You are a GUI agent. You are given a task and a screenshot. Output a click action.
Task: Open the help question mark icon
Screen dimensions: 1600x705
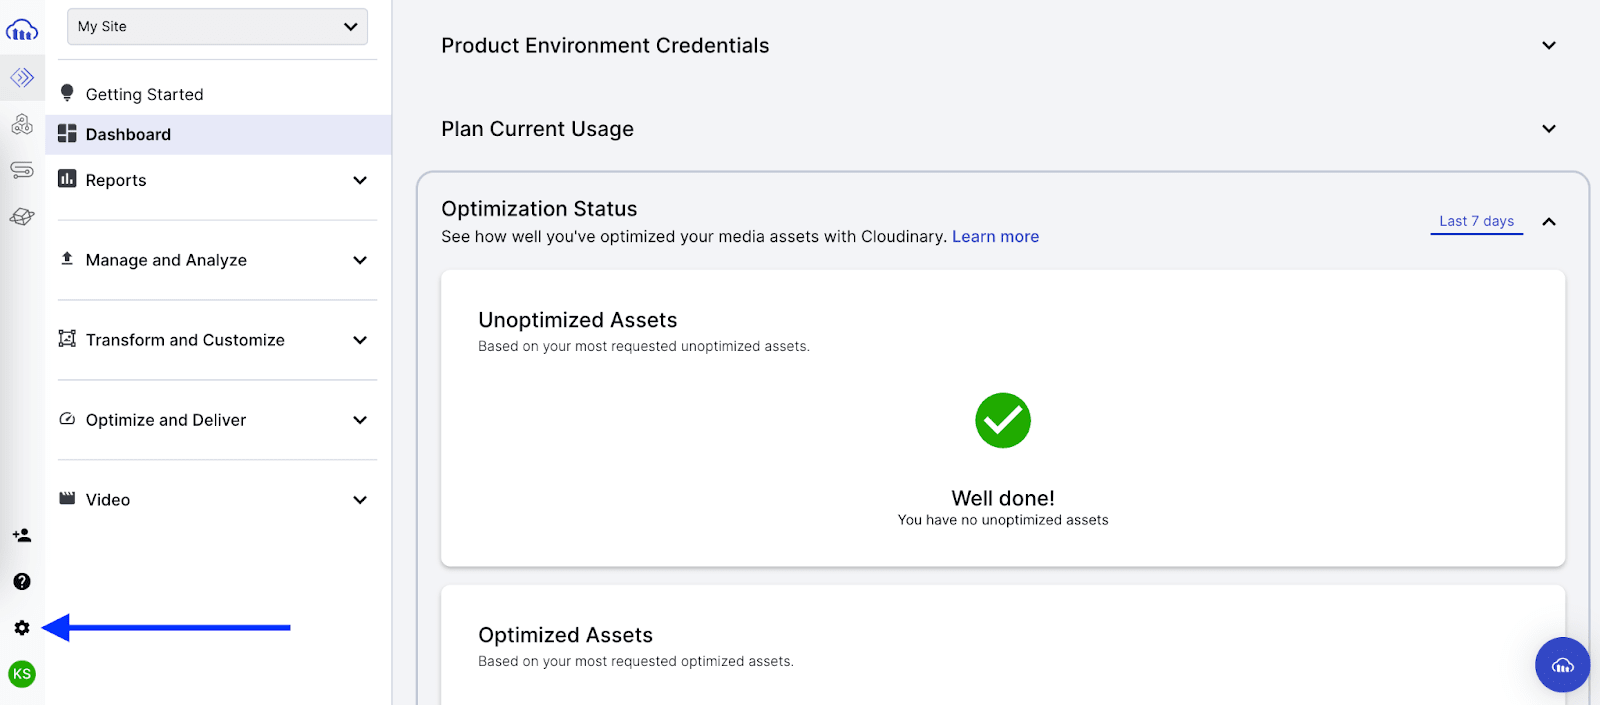(22, 582)
